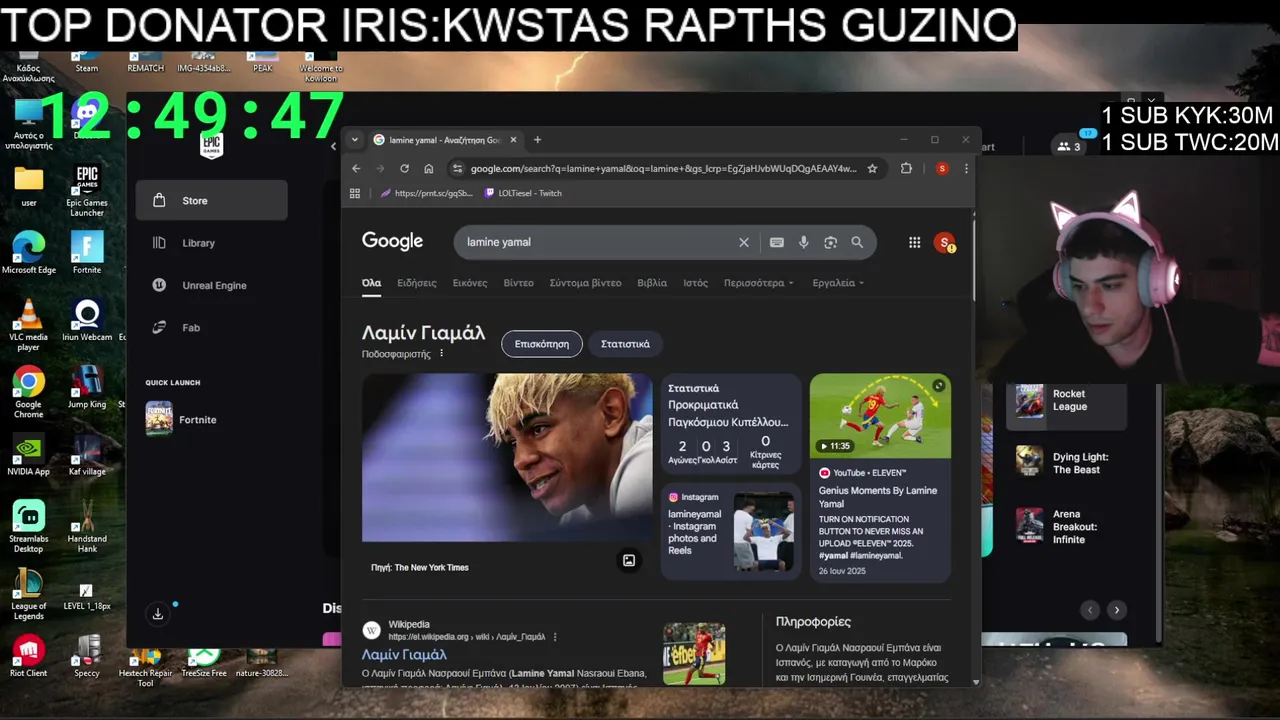Viewport: 1280px width, 720px height.
Task: Open Wikipedia result options menu
Action: (555, 637)
